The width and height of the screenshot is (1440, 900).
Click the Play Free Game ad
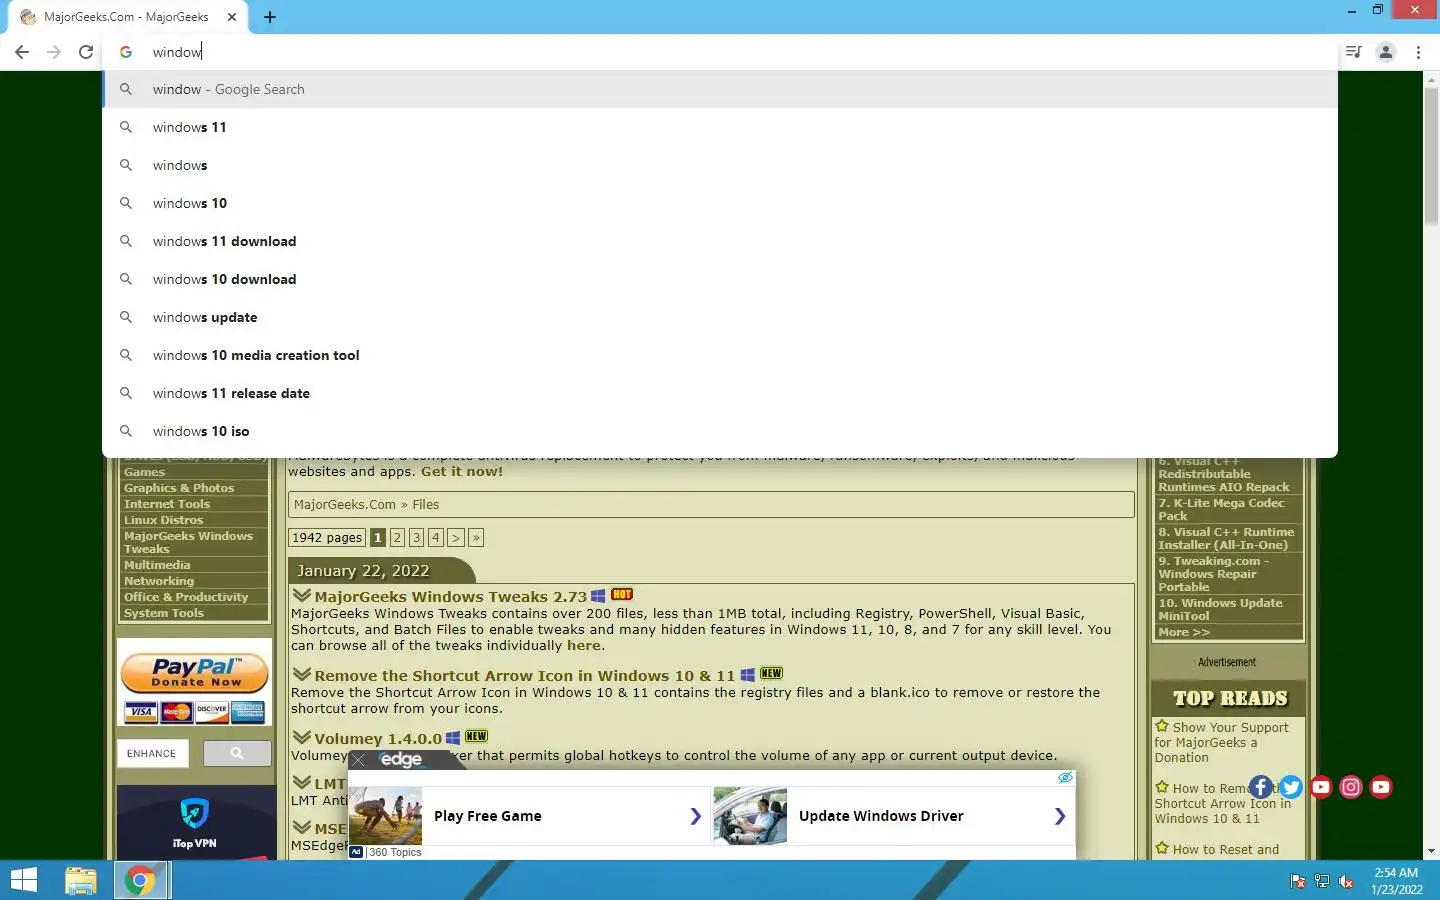pos(528,816)
